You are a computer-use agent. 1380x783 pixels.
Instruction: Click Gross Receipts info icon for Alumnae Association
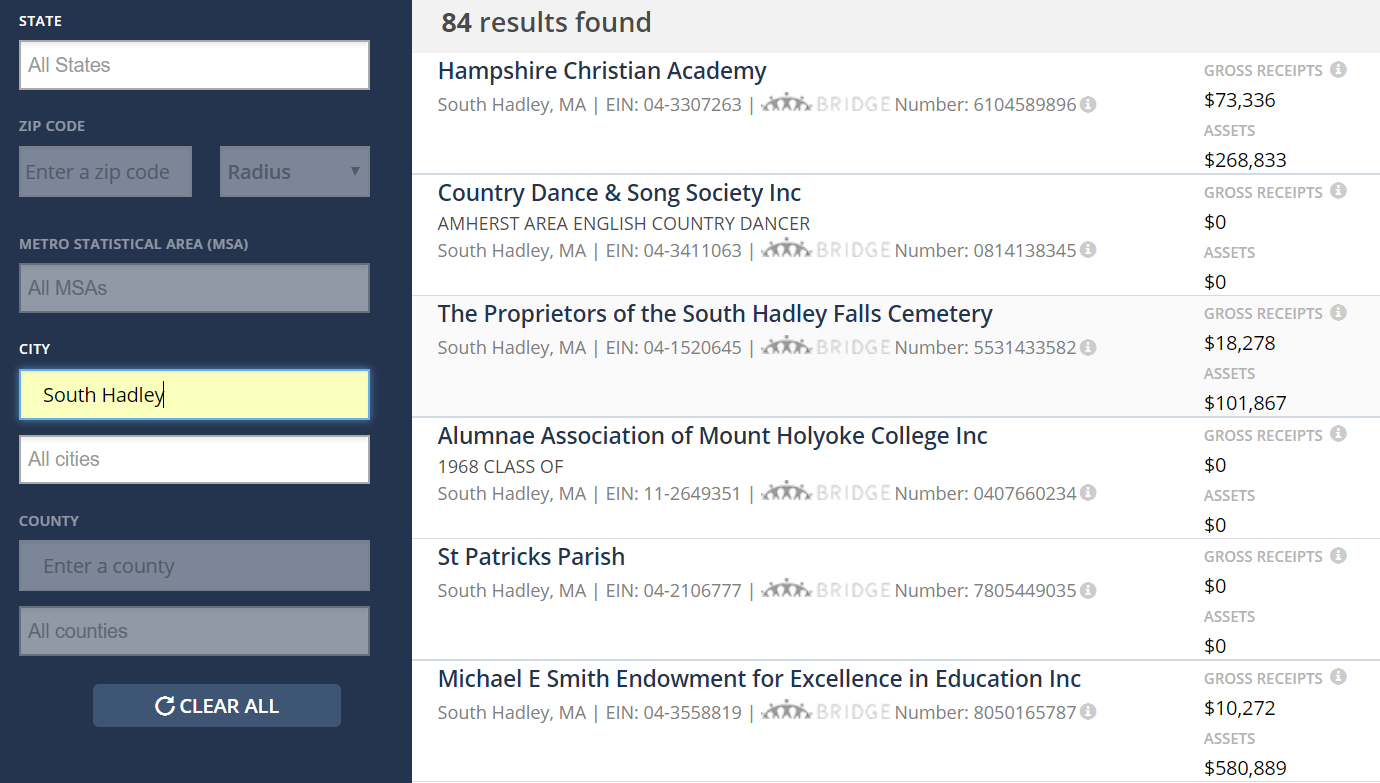coord(1338,434)
